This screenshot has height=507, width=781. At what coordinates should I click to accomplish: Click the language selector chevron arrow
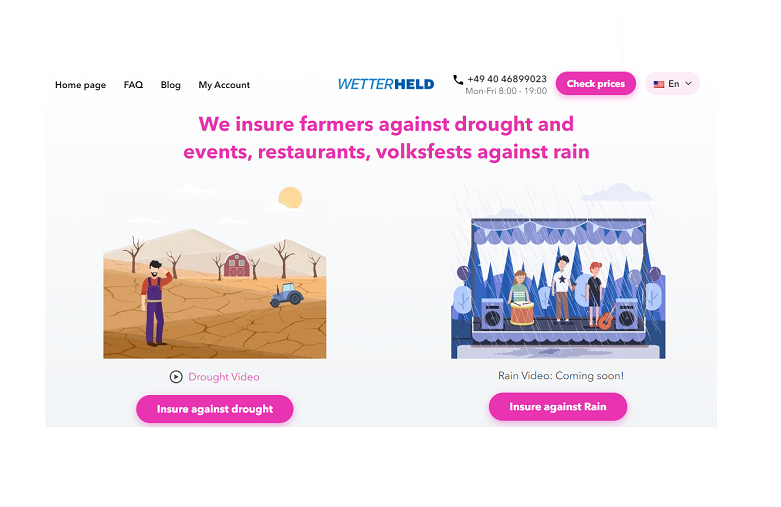(688, 84)
